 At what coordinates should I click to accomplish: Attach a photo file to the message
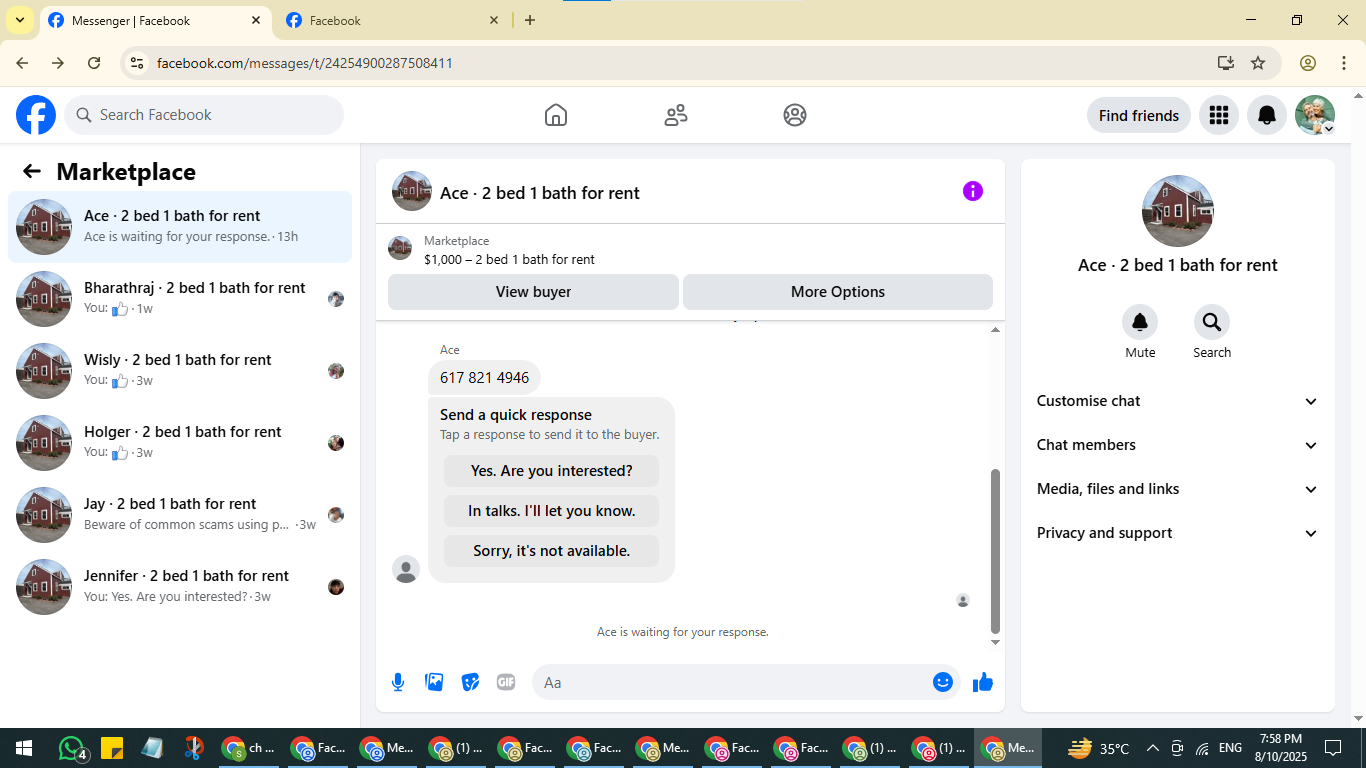point(434,682)
